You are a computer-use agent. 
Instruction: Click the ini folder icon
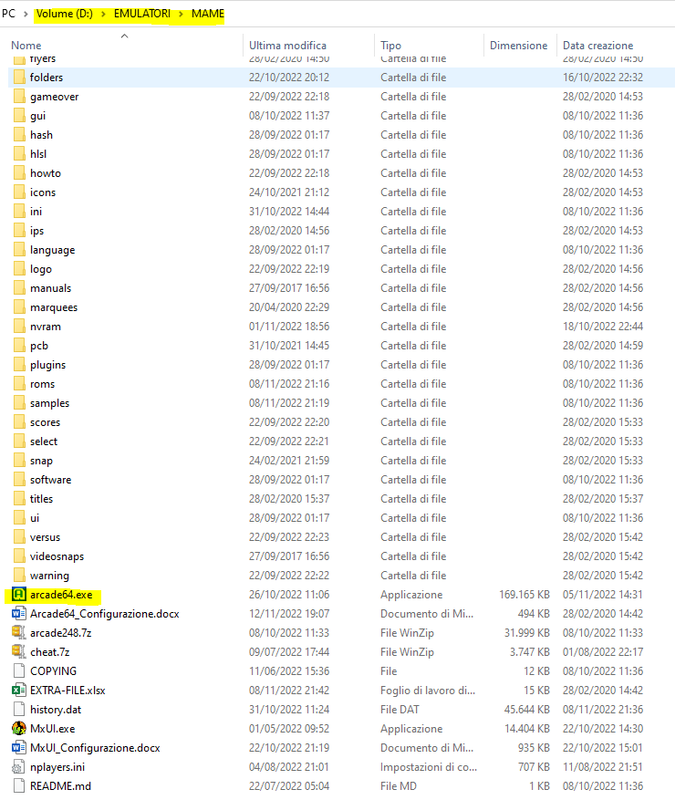click(19, 211)
